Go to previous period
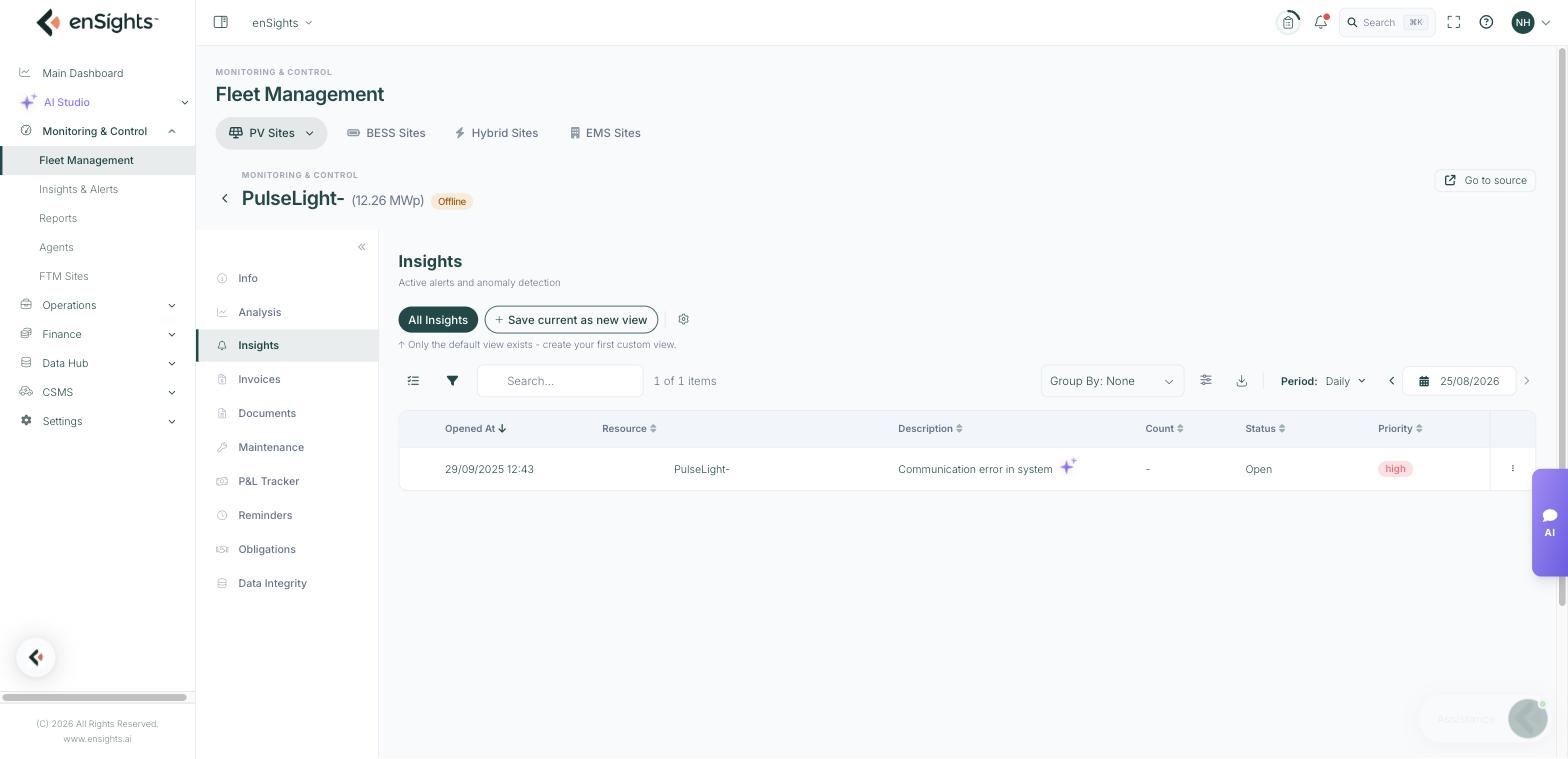Viewport: 1568px width, 759px height. coord(1391,381)
